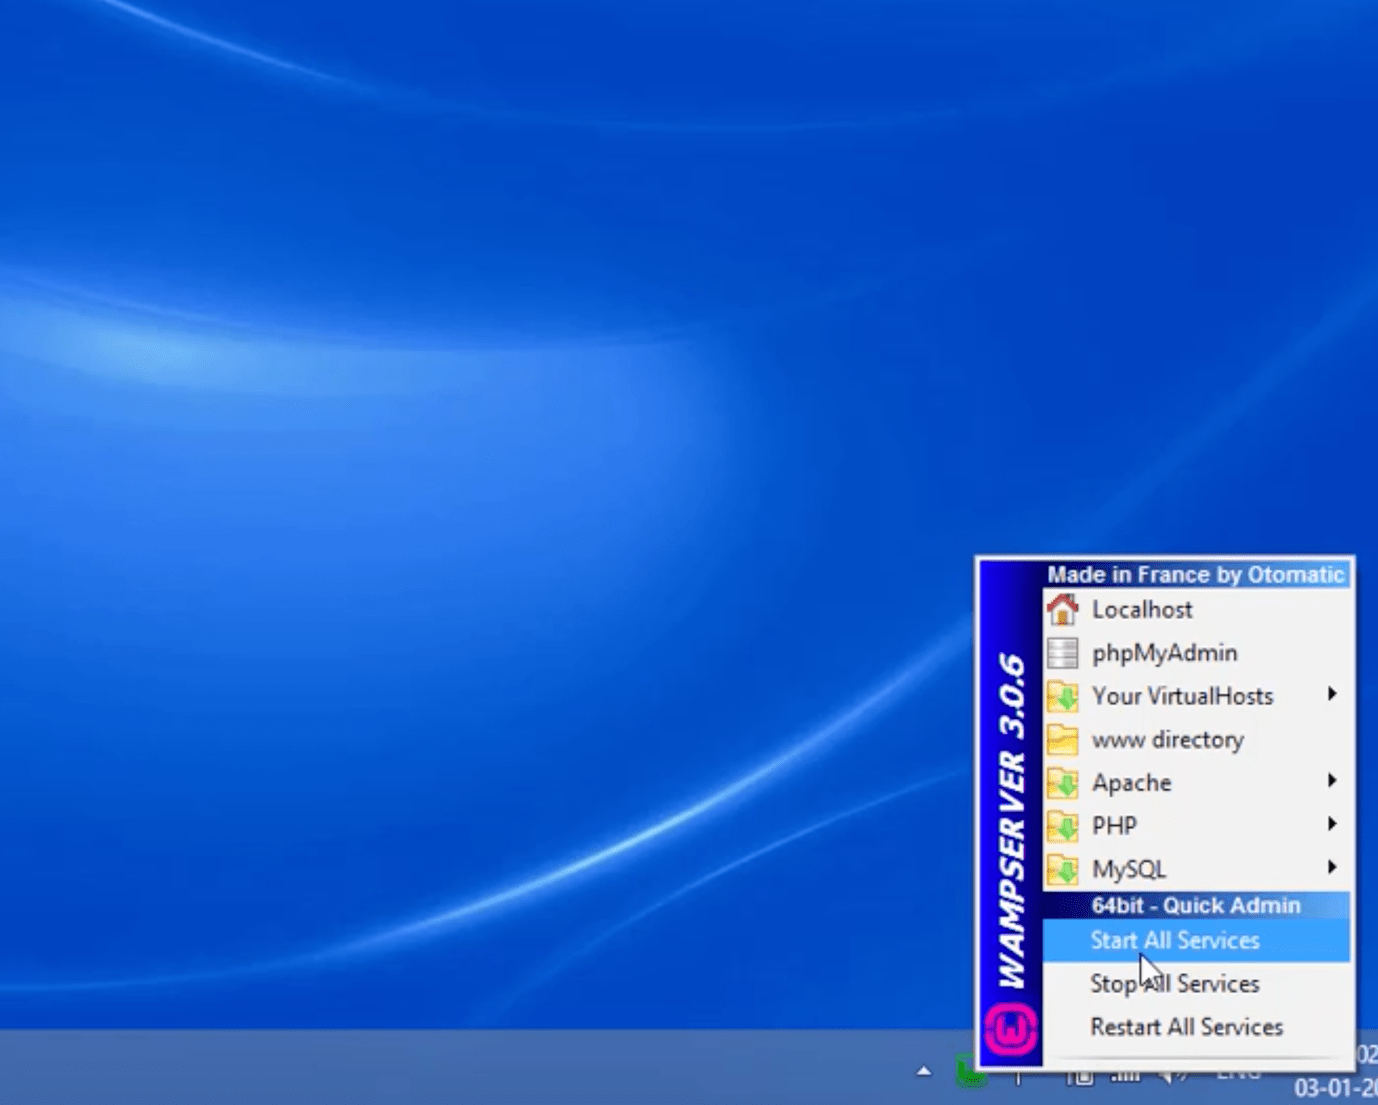Image resolution: width=1378 pixels, height=1105 pixels.
Task: Click the Your VirtualHosts folder icon
Action: tap(1062, 696)
